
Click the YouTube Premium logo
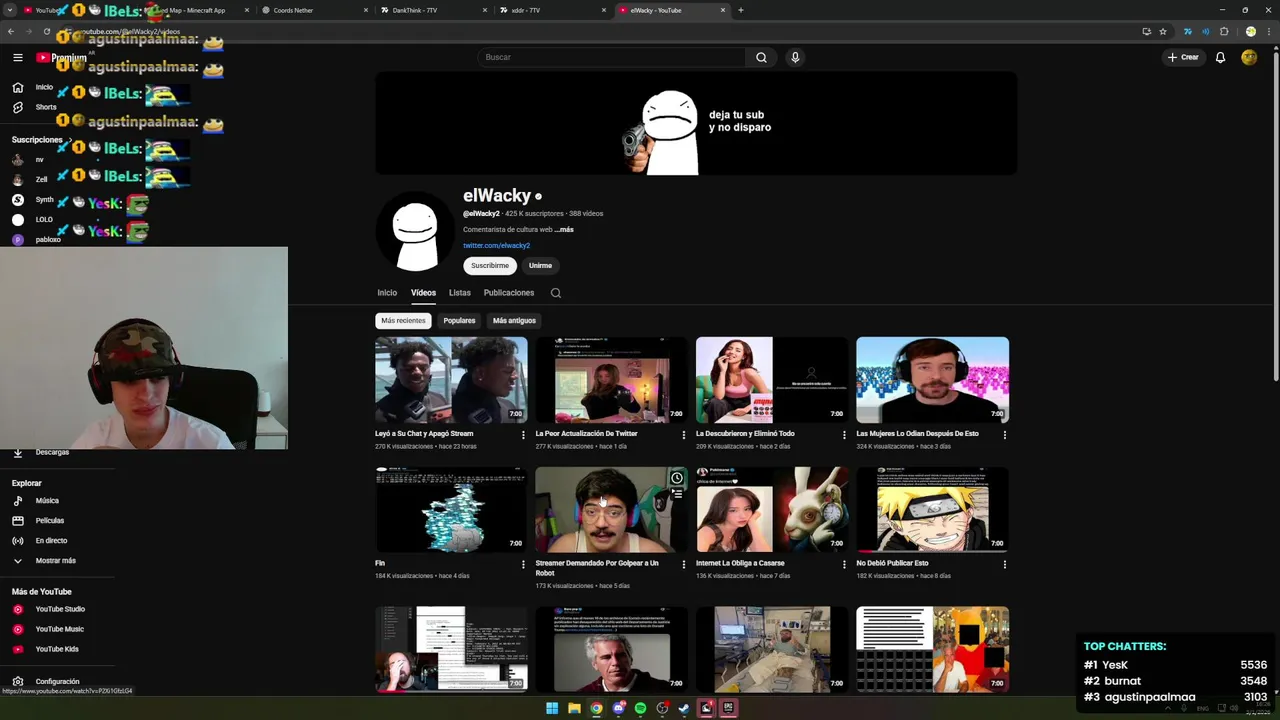[62, 57]
